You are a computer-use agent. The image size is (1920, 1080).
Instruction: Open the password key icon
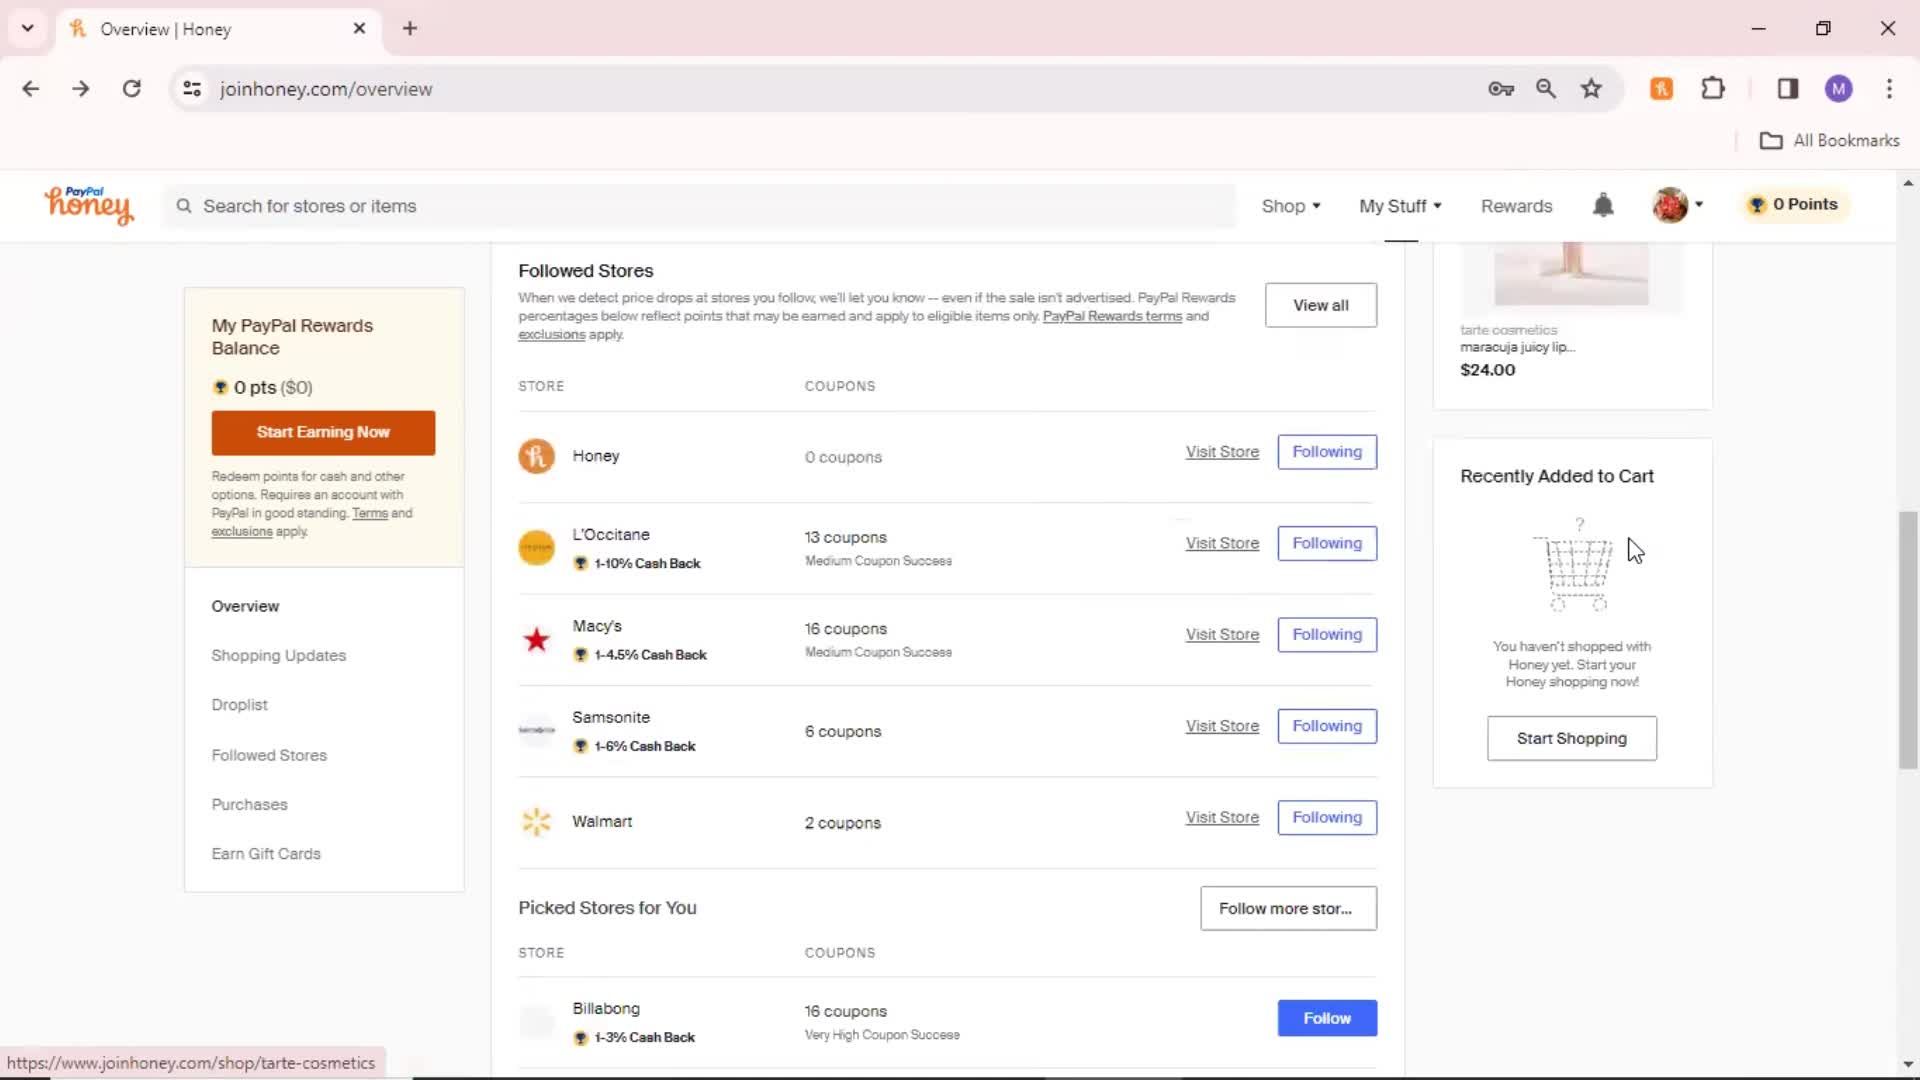click(x=1500, y=89)
